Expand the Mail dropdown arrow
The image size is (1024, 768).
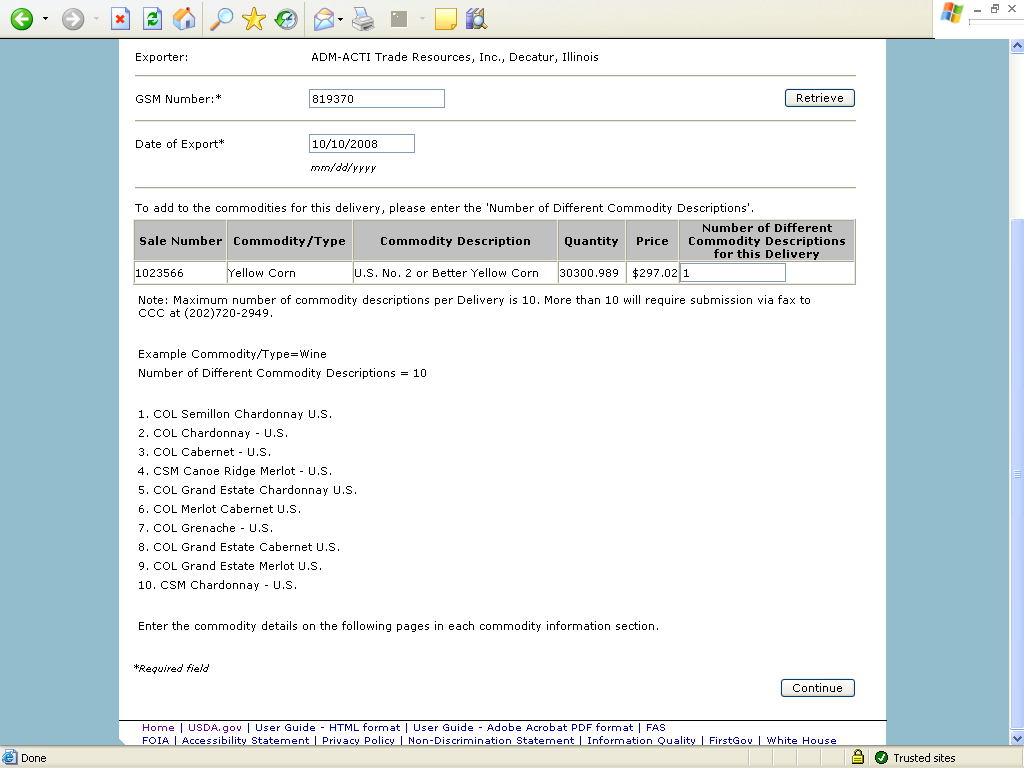tap(340, 19)
